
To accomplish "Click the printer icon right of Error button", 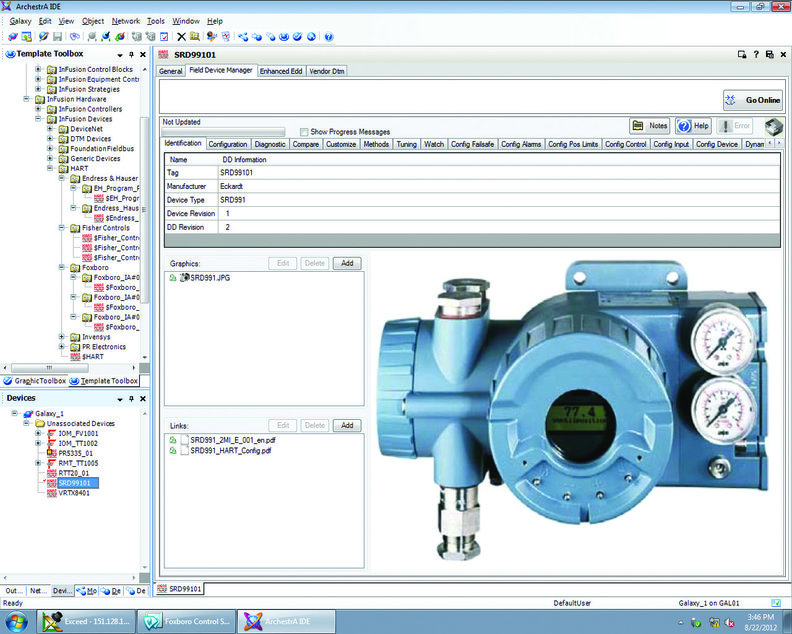I will click(x=773, y=126).
